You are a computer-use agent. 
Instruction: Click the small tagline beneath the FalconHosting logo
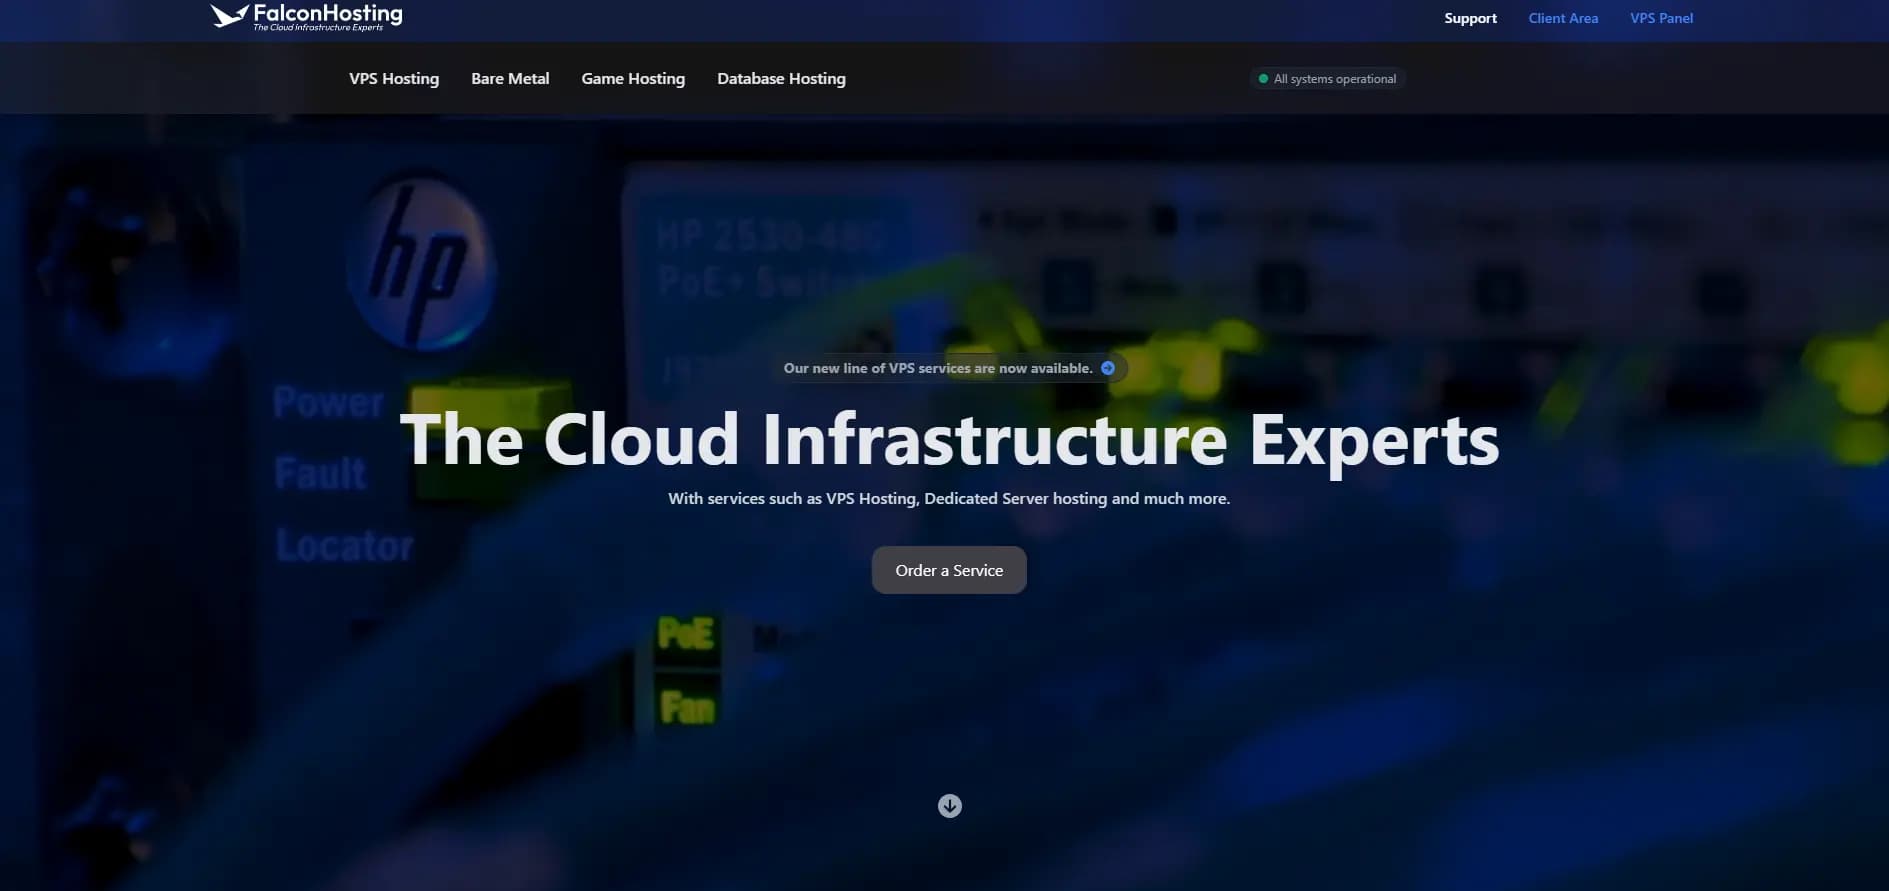pyautogui.click(x=318, y=28)
